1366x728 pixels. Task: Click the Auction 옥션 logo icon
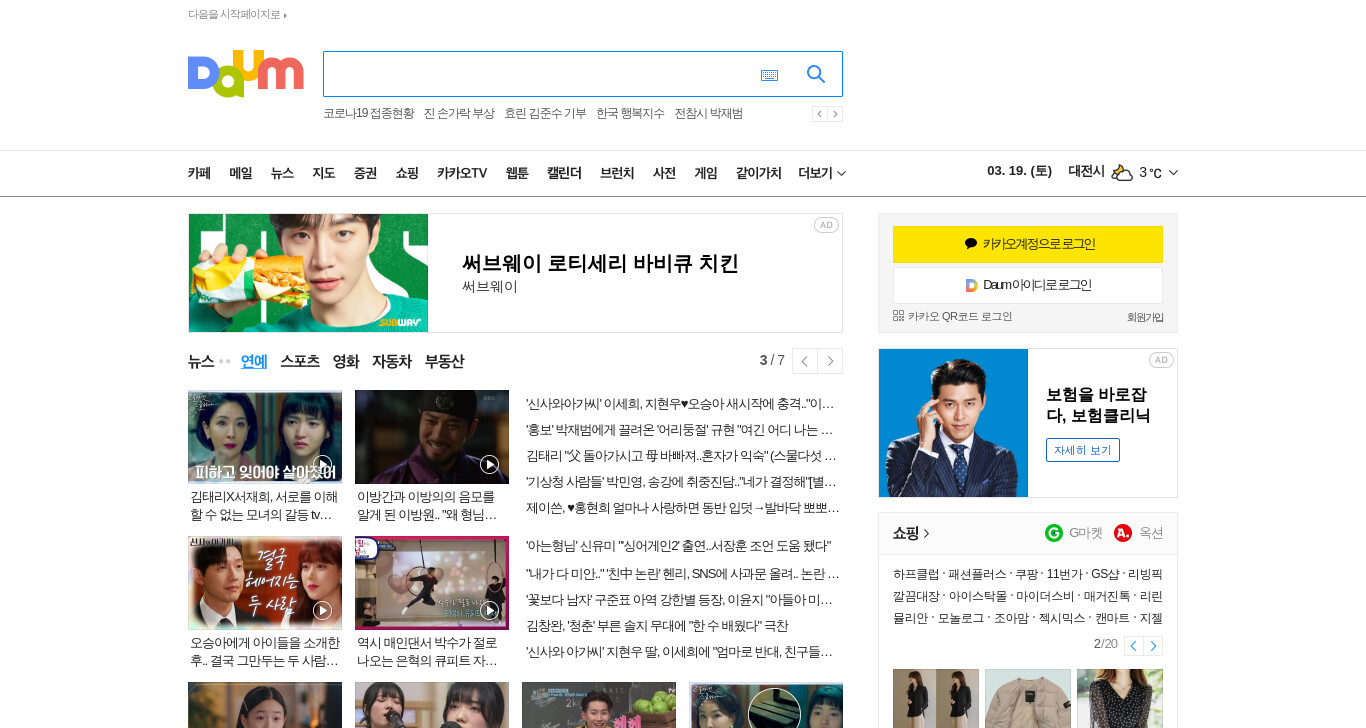pyautogui.click(x=1123, y=533)
